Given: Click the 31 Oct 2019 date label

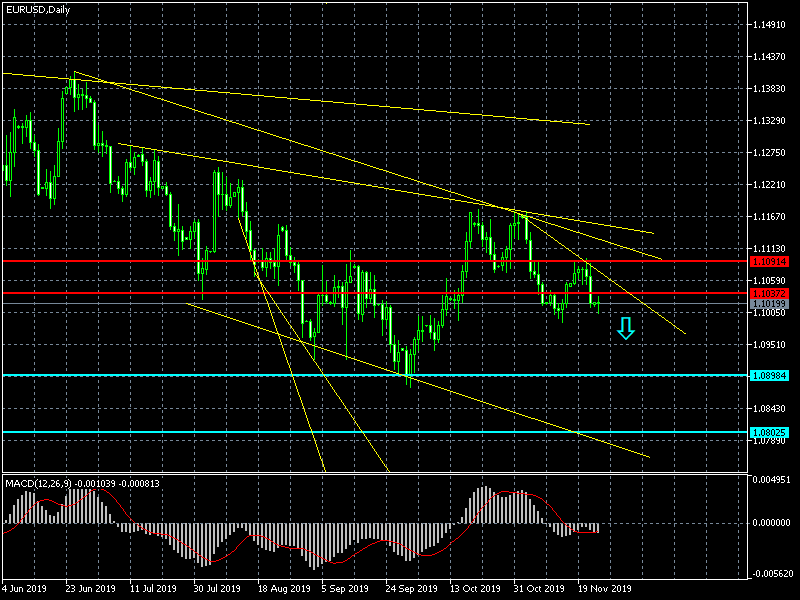Looking at the screenshot, I should click(539, 589).
